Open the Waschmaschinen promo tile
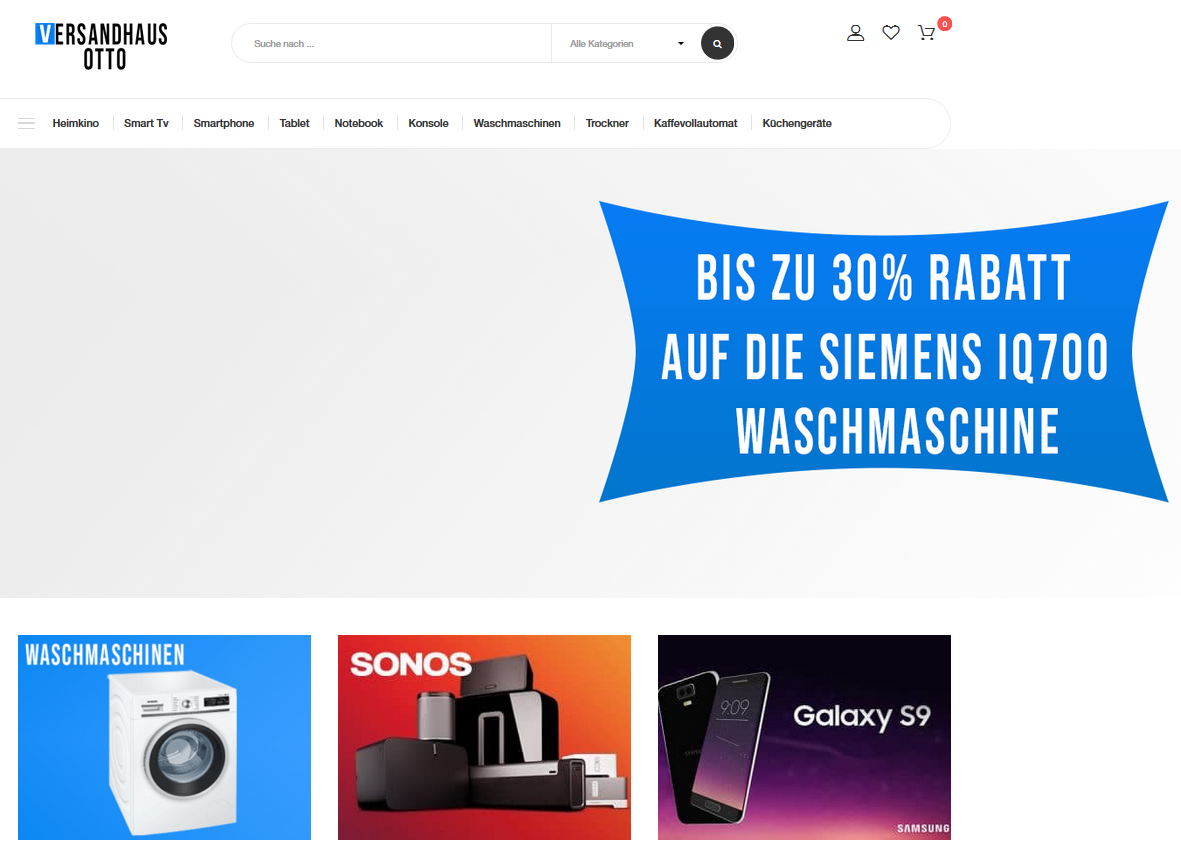This screenshot has height=848, width=1181. coord(164,737)
